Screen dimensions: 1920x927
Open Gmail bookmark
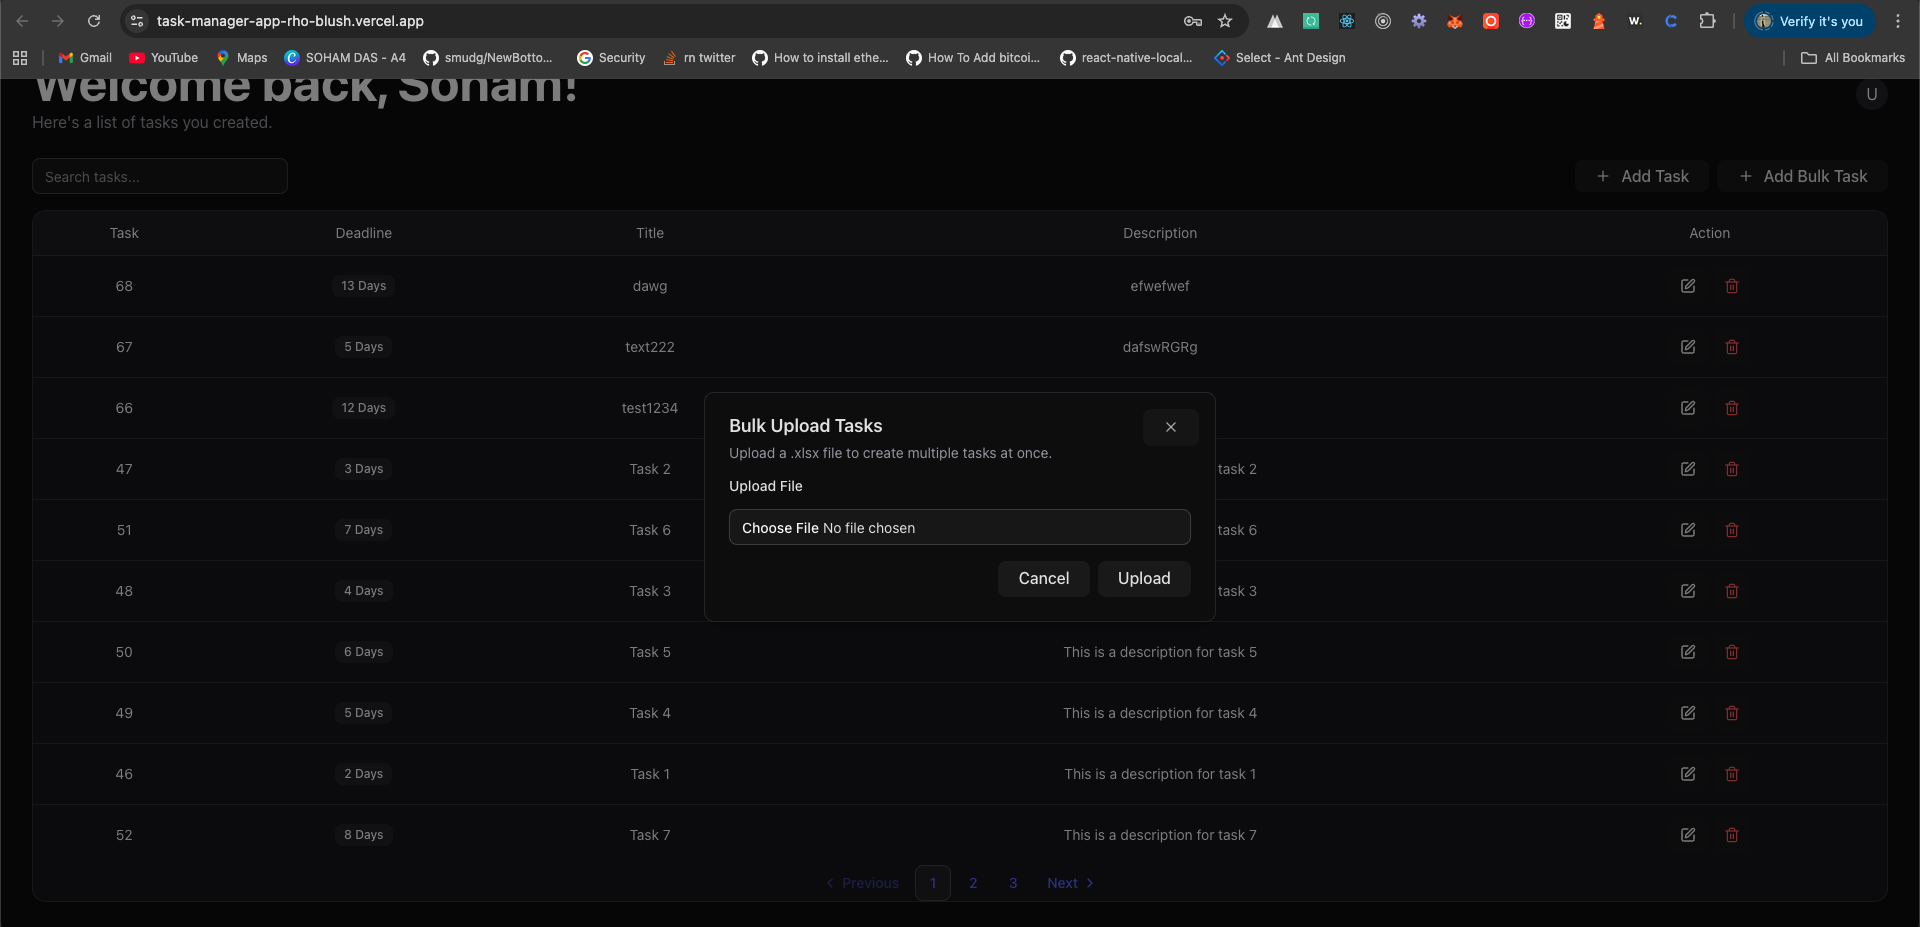[85, 58]
